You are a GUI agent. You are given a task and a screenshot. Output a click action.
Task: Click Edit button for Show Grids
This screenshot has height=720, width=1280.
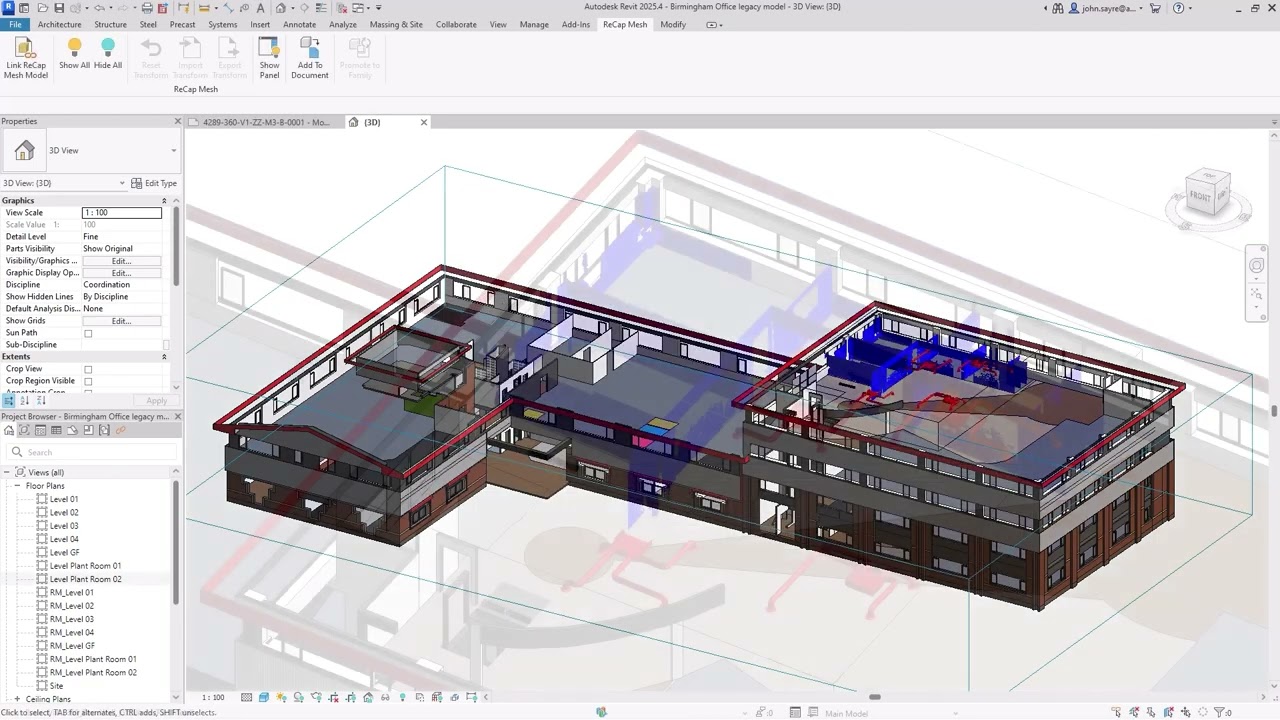pos(121,321)
